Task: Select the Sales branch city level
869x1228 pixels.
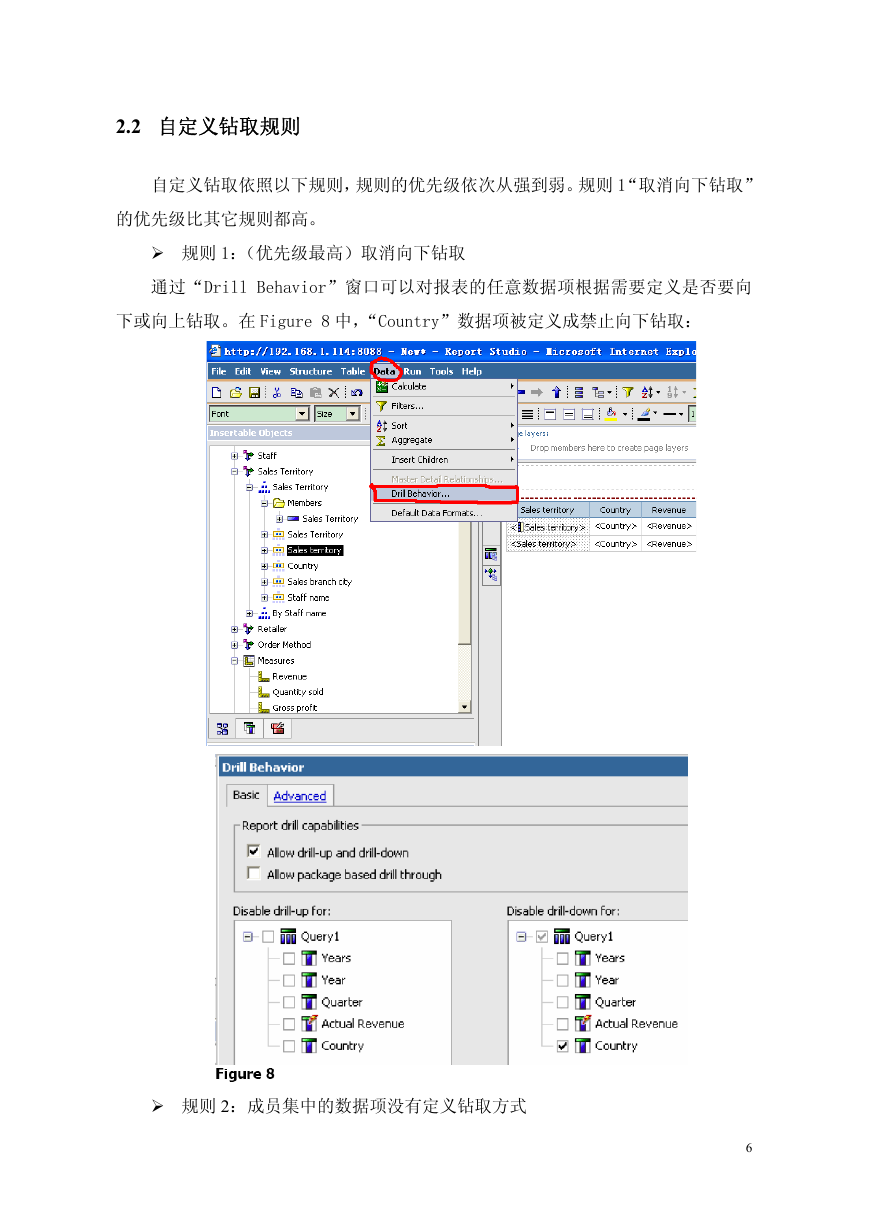Action: coord(320,582)
